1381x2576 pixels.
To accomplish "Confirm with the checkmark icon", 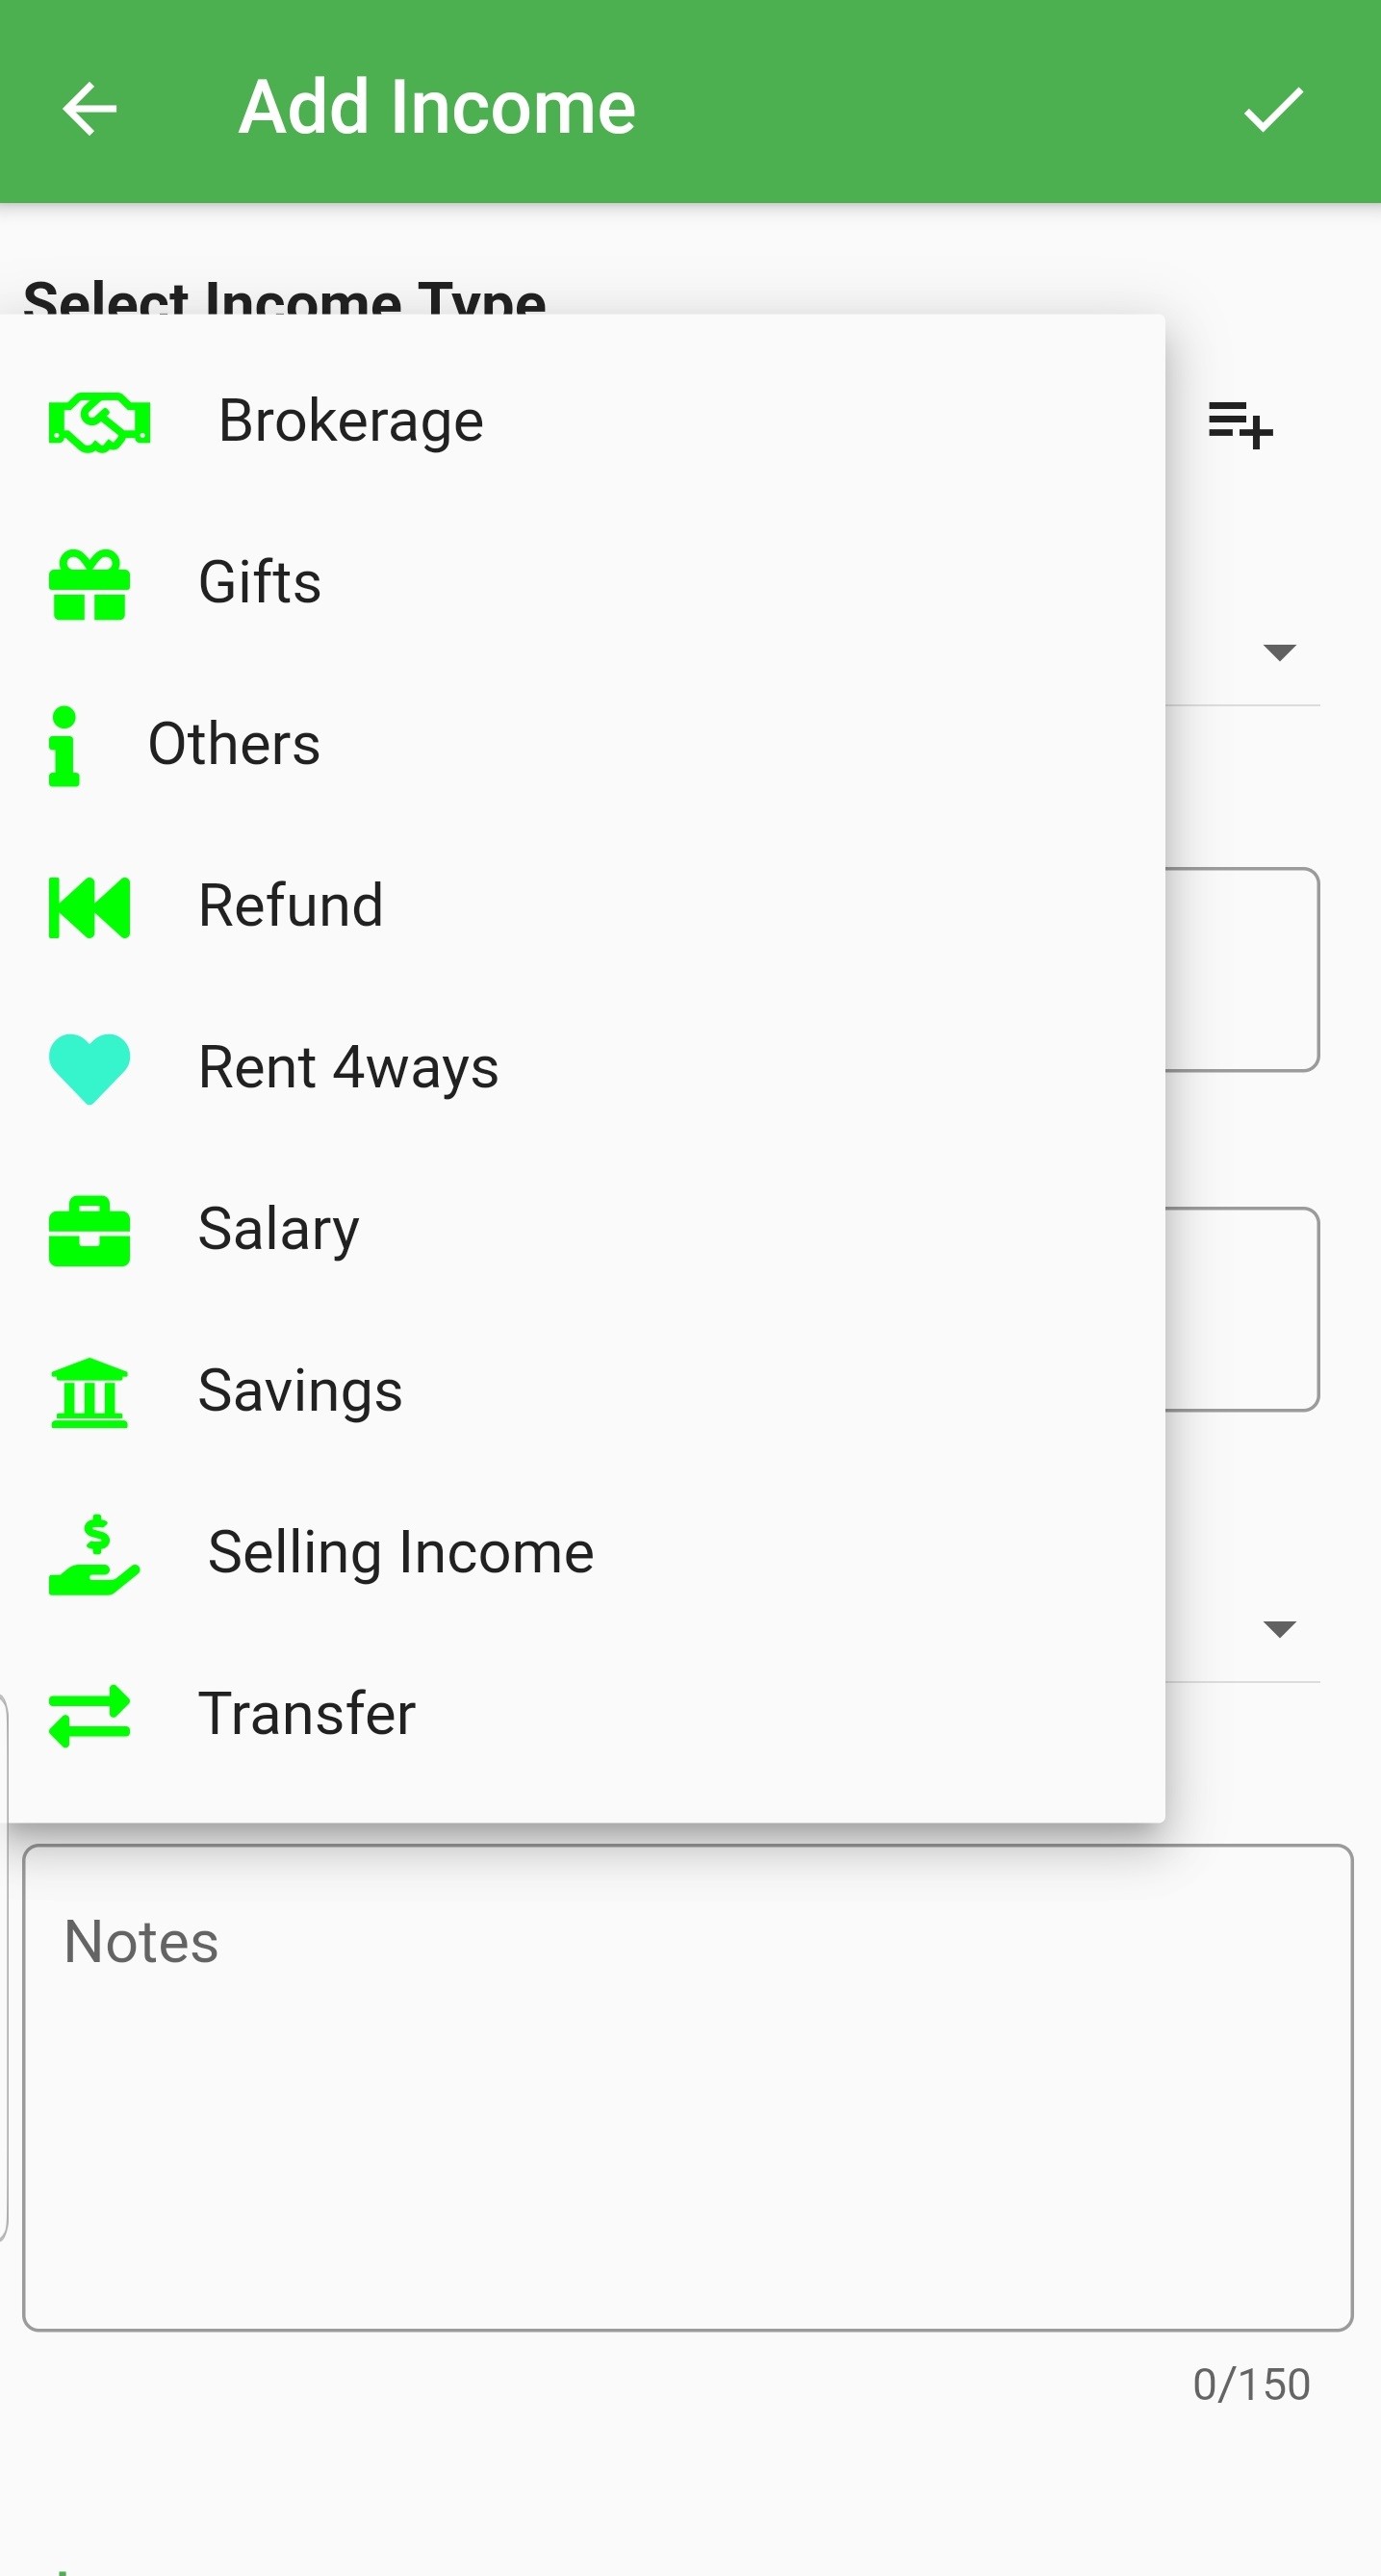I will click(1273, 108).
